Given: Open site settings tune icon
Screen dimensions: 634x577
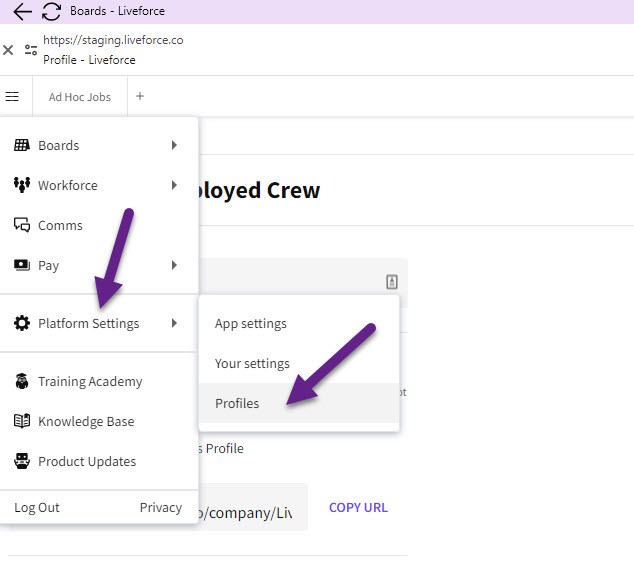Looking at the screenshot, I should pyautogui.click(x=31, y=50).
